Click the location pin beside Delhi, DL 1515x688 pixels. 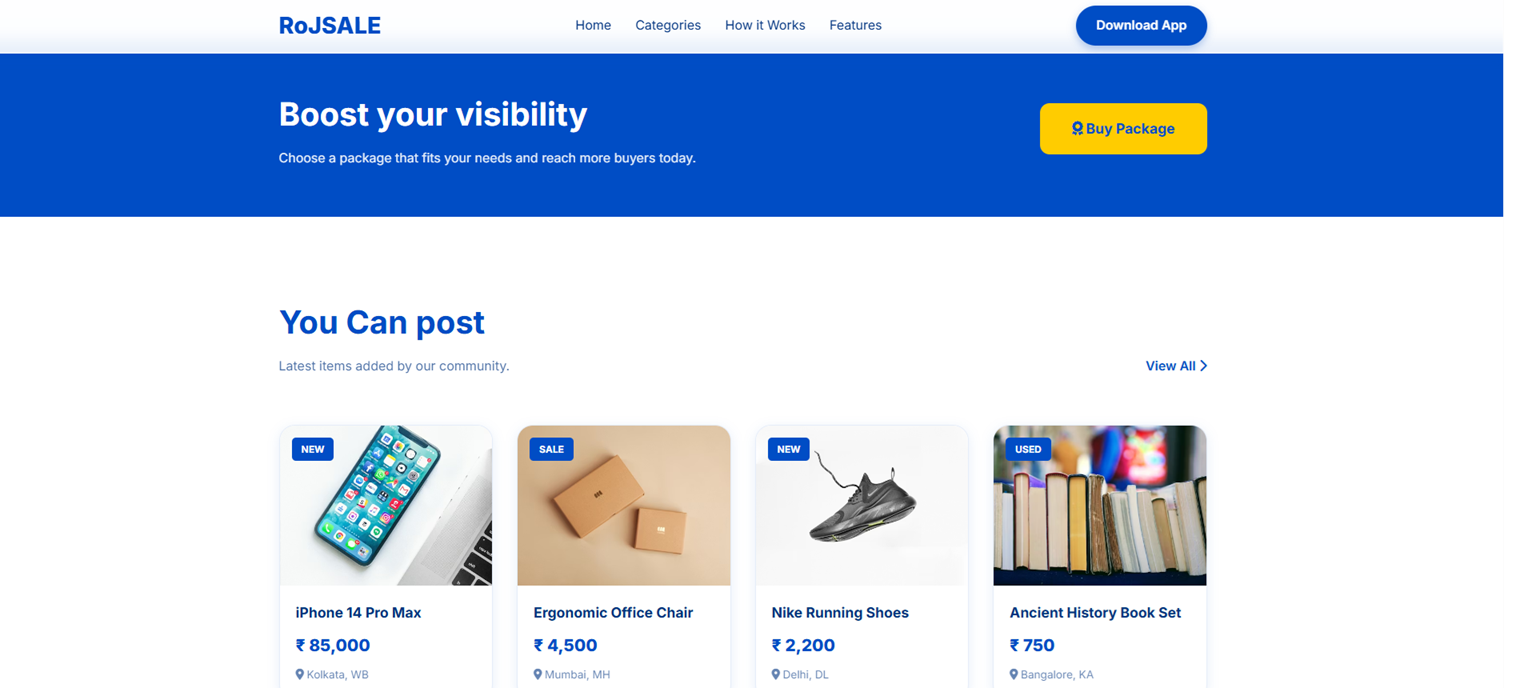pos(775,674)
